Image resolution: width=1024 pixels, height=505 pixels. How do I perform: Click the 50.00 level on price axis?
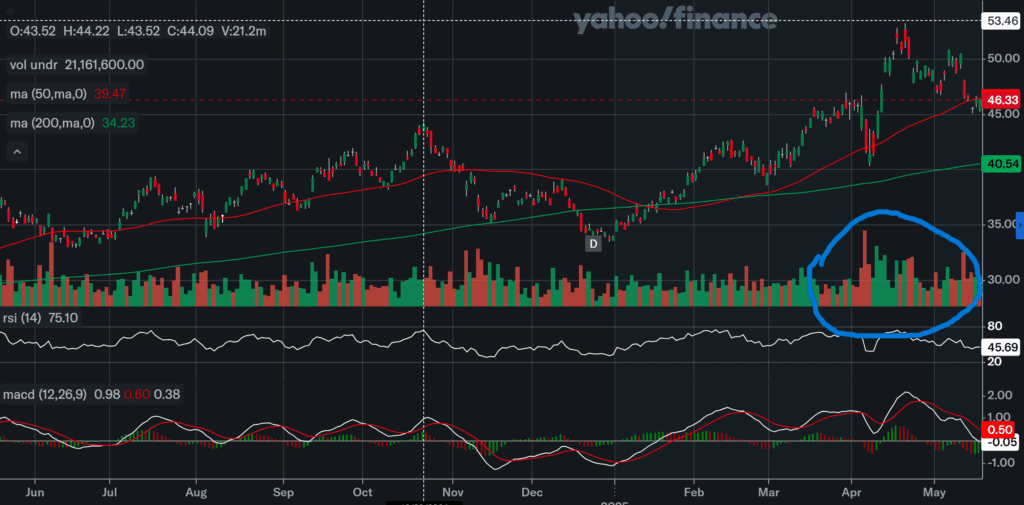pos(1001,58)
